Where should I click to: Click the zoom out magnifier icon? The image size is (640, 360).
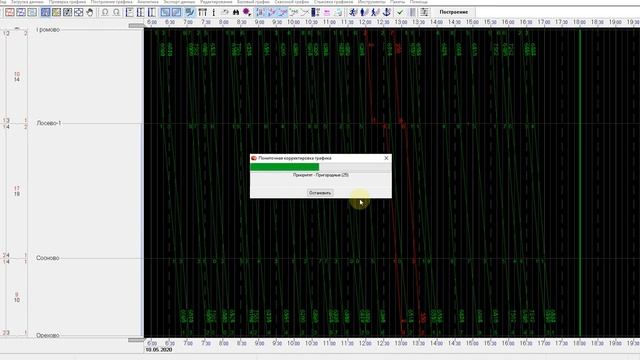point(116,12)
